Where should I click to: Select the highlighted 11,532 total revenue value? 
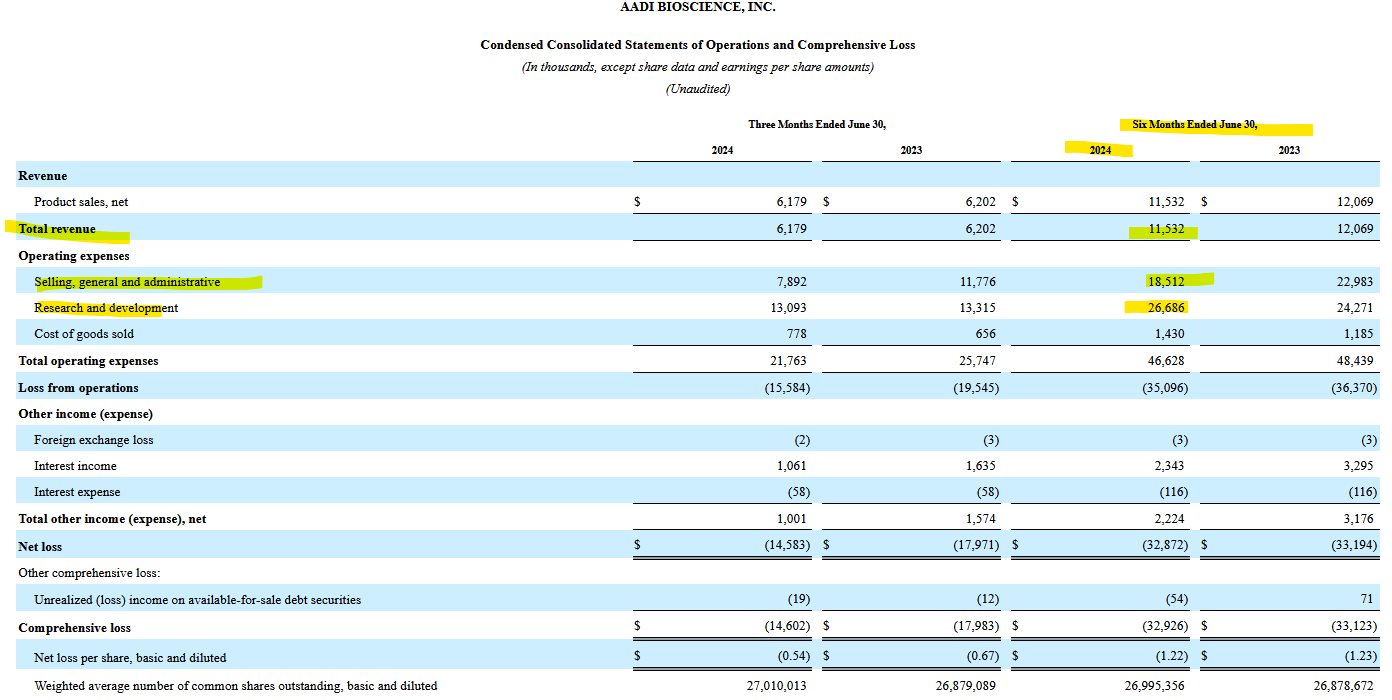[1166, 229]
